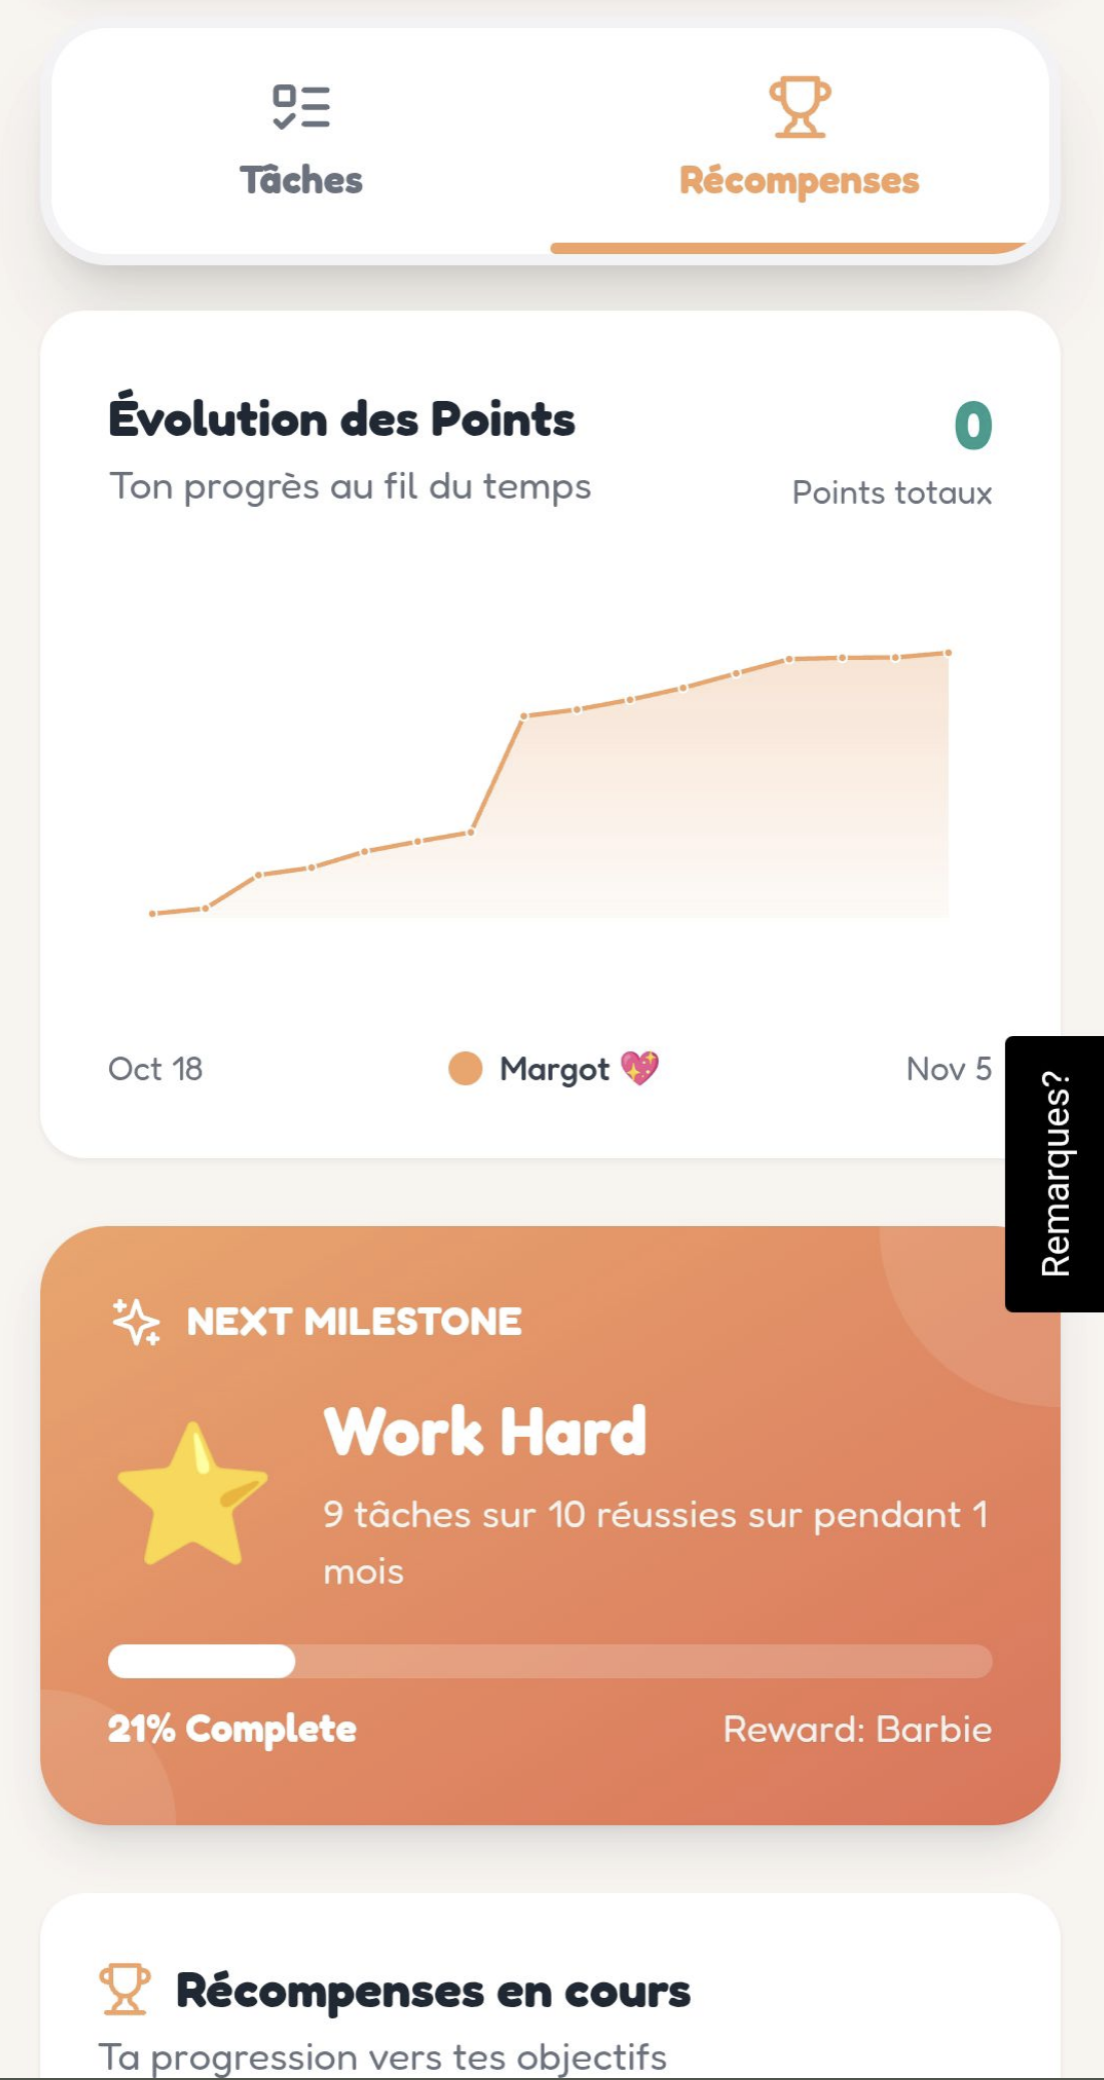This screenshot has width=1104, height=2080.
Task: Click the 21% Complete text
Action: 232,1729
